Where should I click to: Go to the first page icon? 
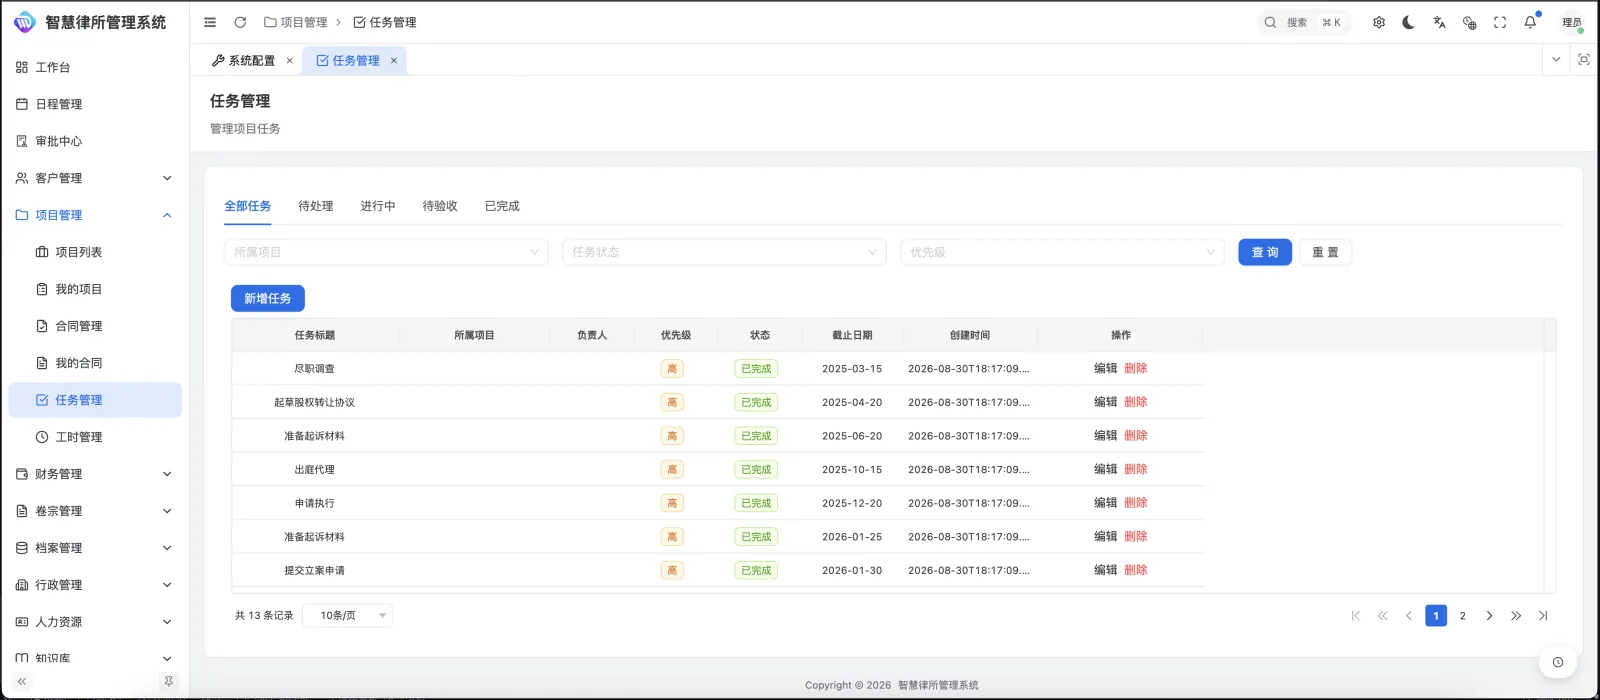click(1356, 615)
